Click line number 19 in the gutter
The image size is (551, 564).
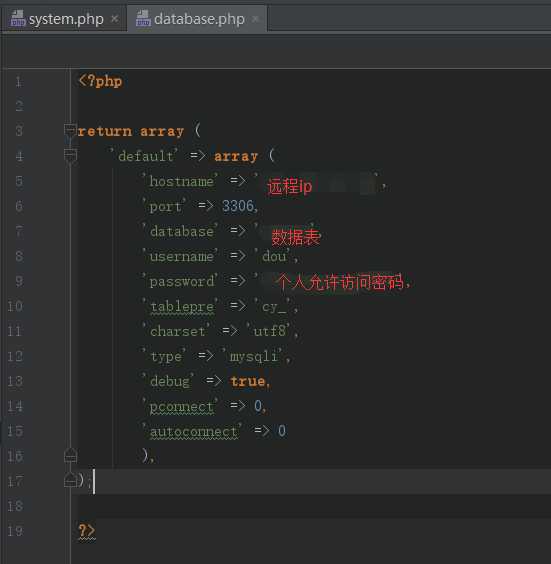[15, 531]
